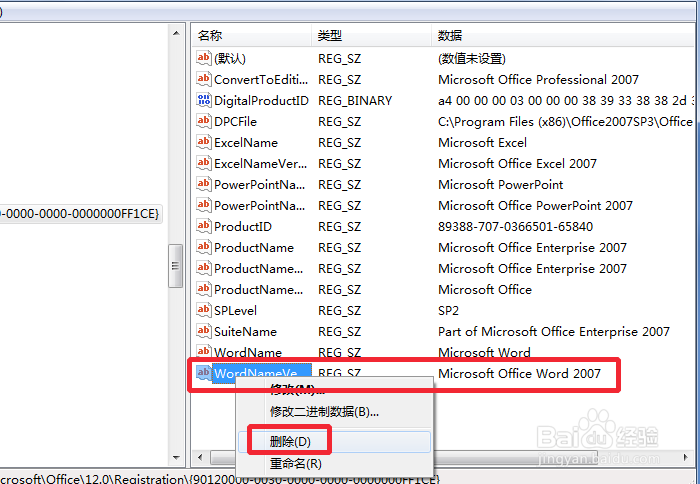Choose 重命名(R) from the context menu
Viewport: 700px width, 484px height.
pos(334,463)
